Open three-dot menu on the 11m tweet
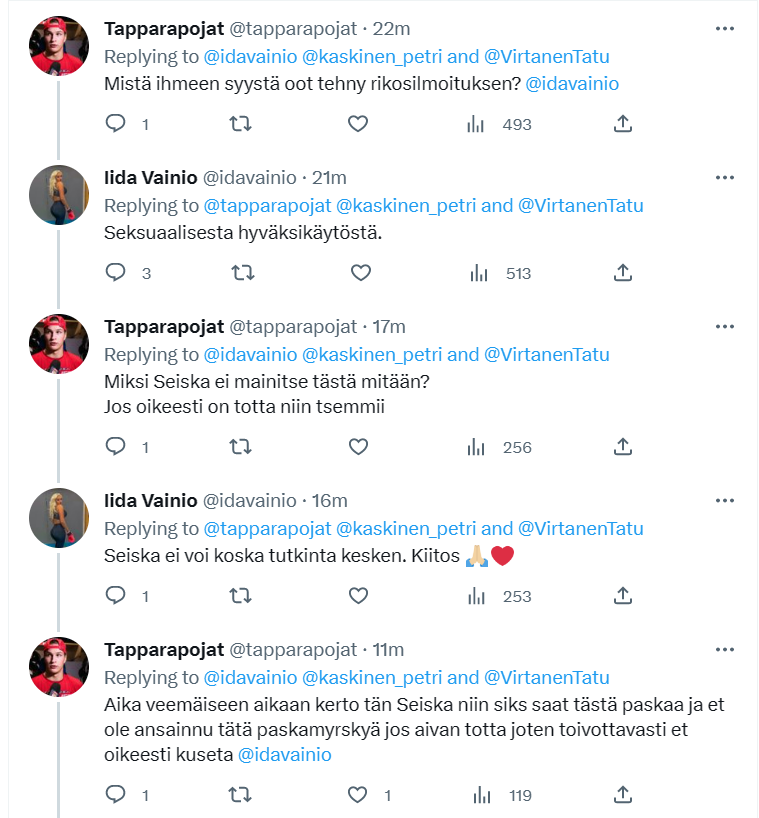Image resolution: width=759 pixels, height=818 pixels. [725, 649]
